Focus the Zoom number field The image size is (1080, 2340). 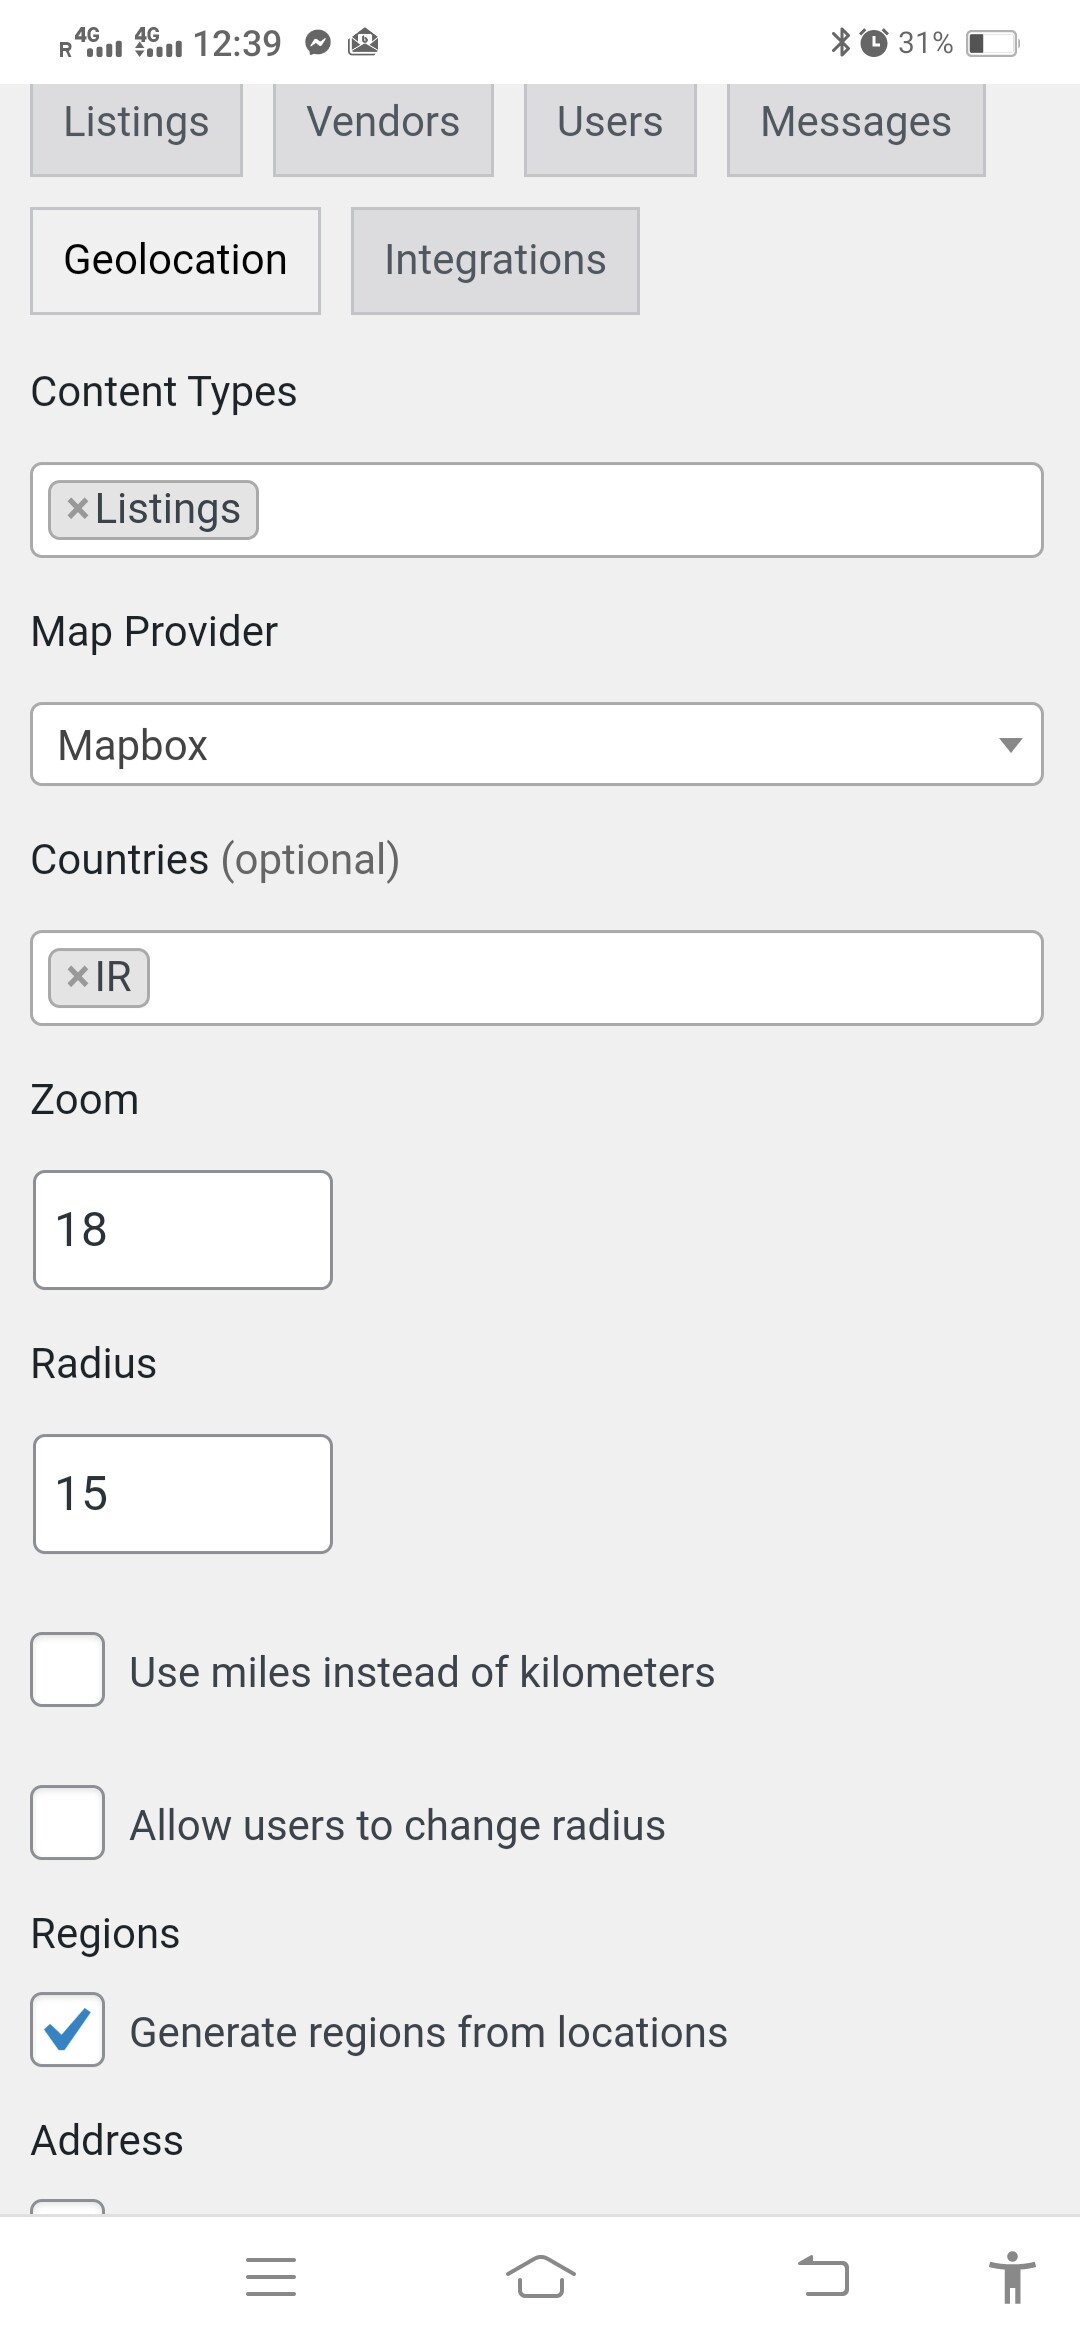tap(183, 1230)
